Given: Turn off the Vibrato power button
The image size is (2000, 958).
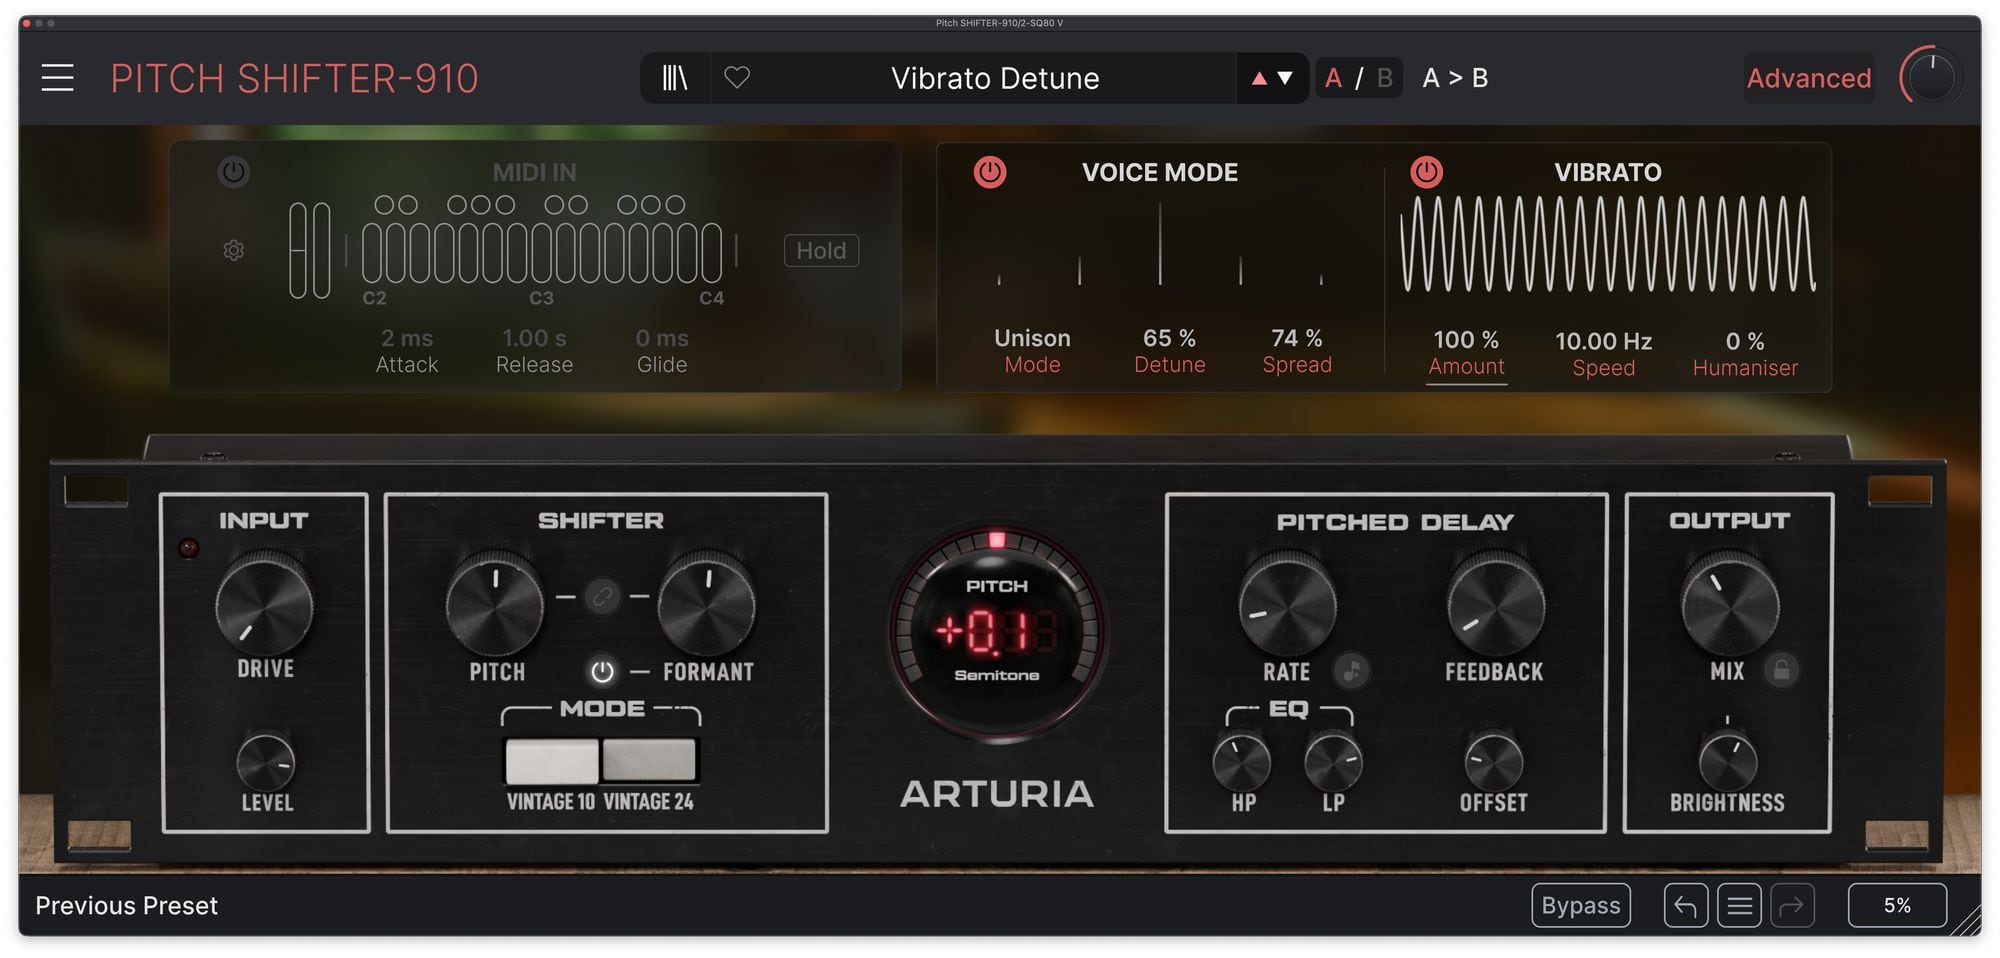Looking at the screenshot, I should (1426, 172).
